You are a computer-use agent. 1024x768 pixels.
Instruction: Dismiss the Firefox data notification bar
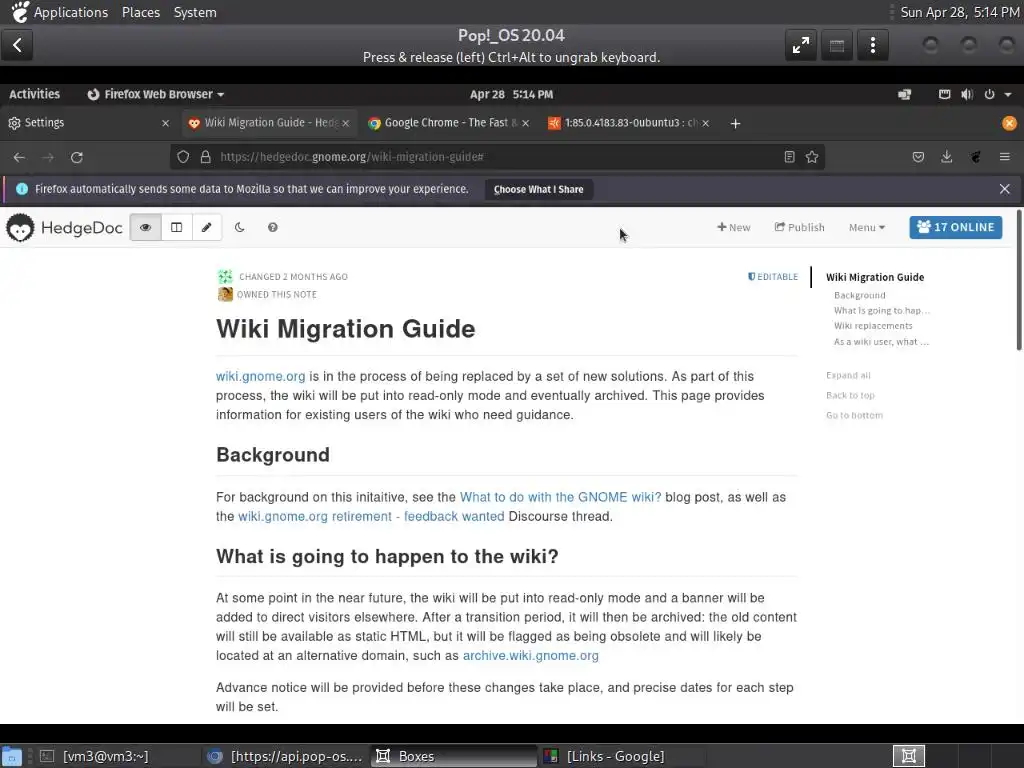(1004, 189)
